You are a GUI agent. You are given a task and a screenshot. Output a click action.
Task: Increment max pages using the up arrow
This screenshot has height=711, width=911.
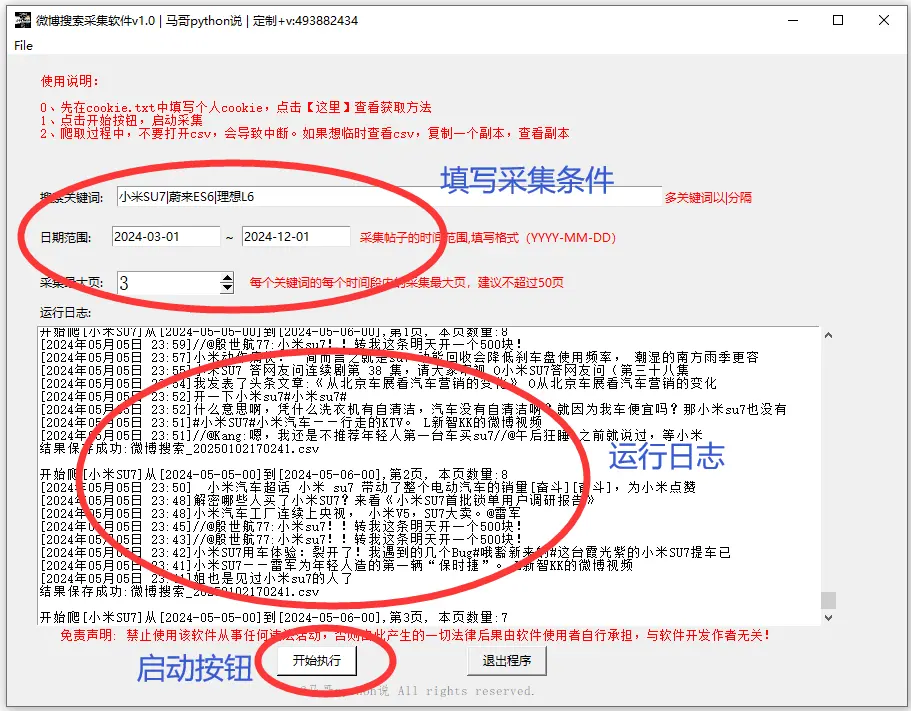click(x=225, y=278)
